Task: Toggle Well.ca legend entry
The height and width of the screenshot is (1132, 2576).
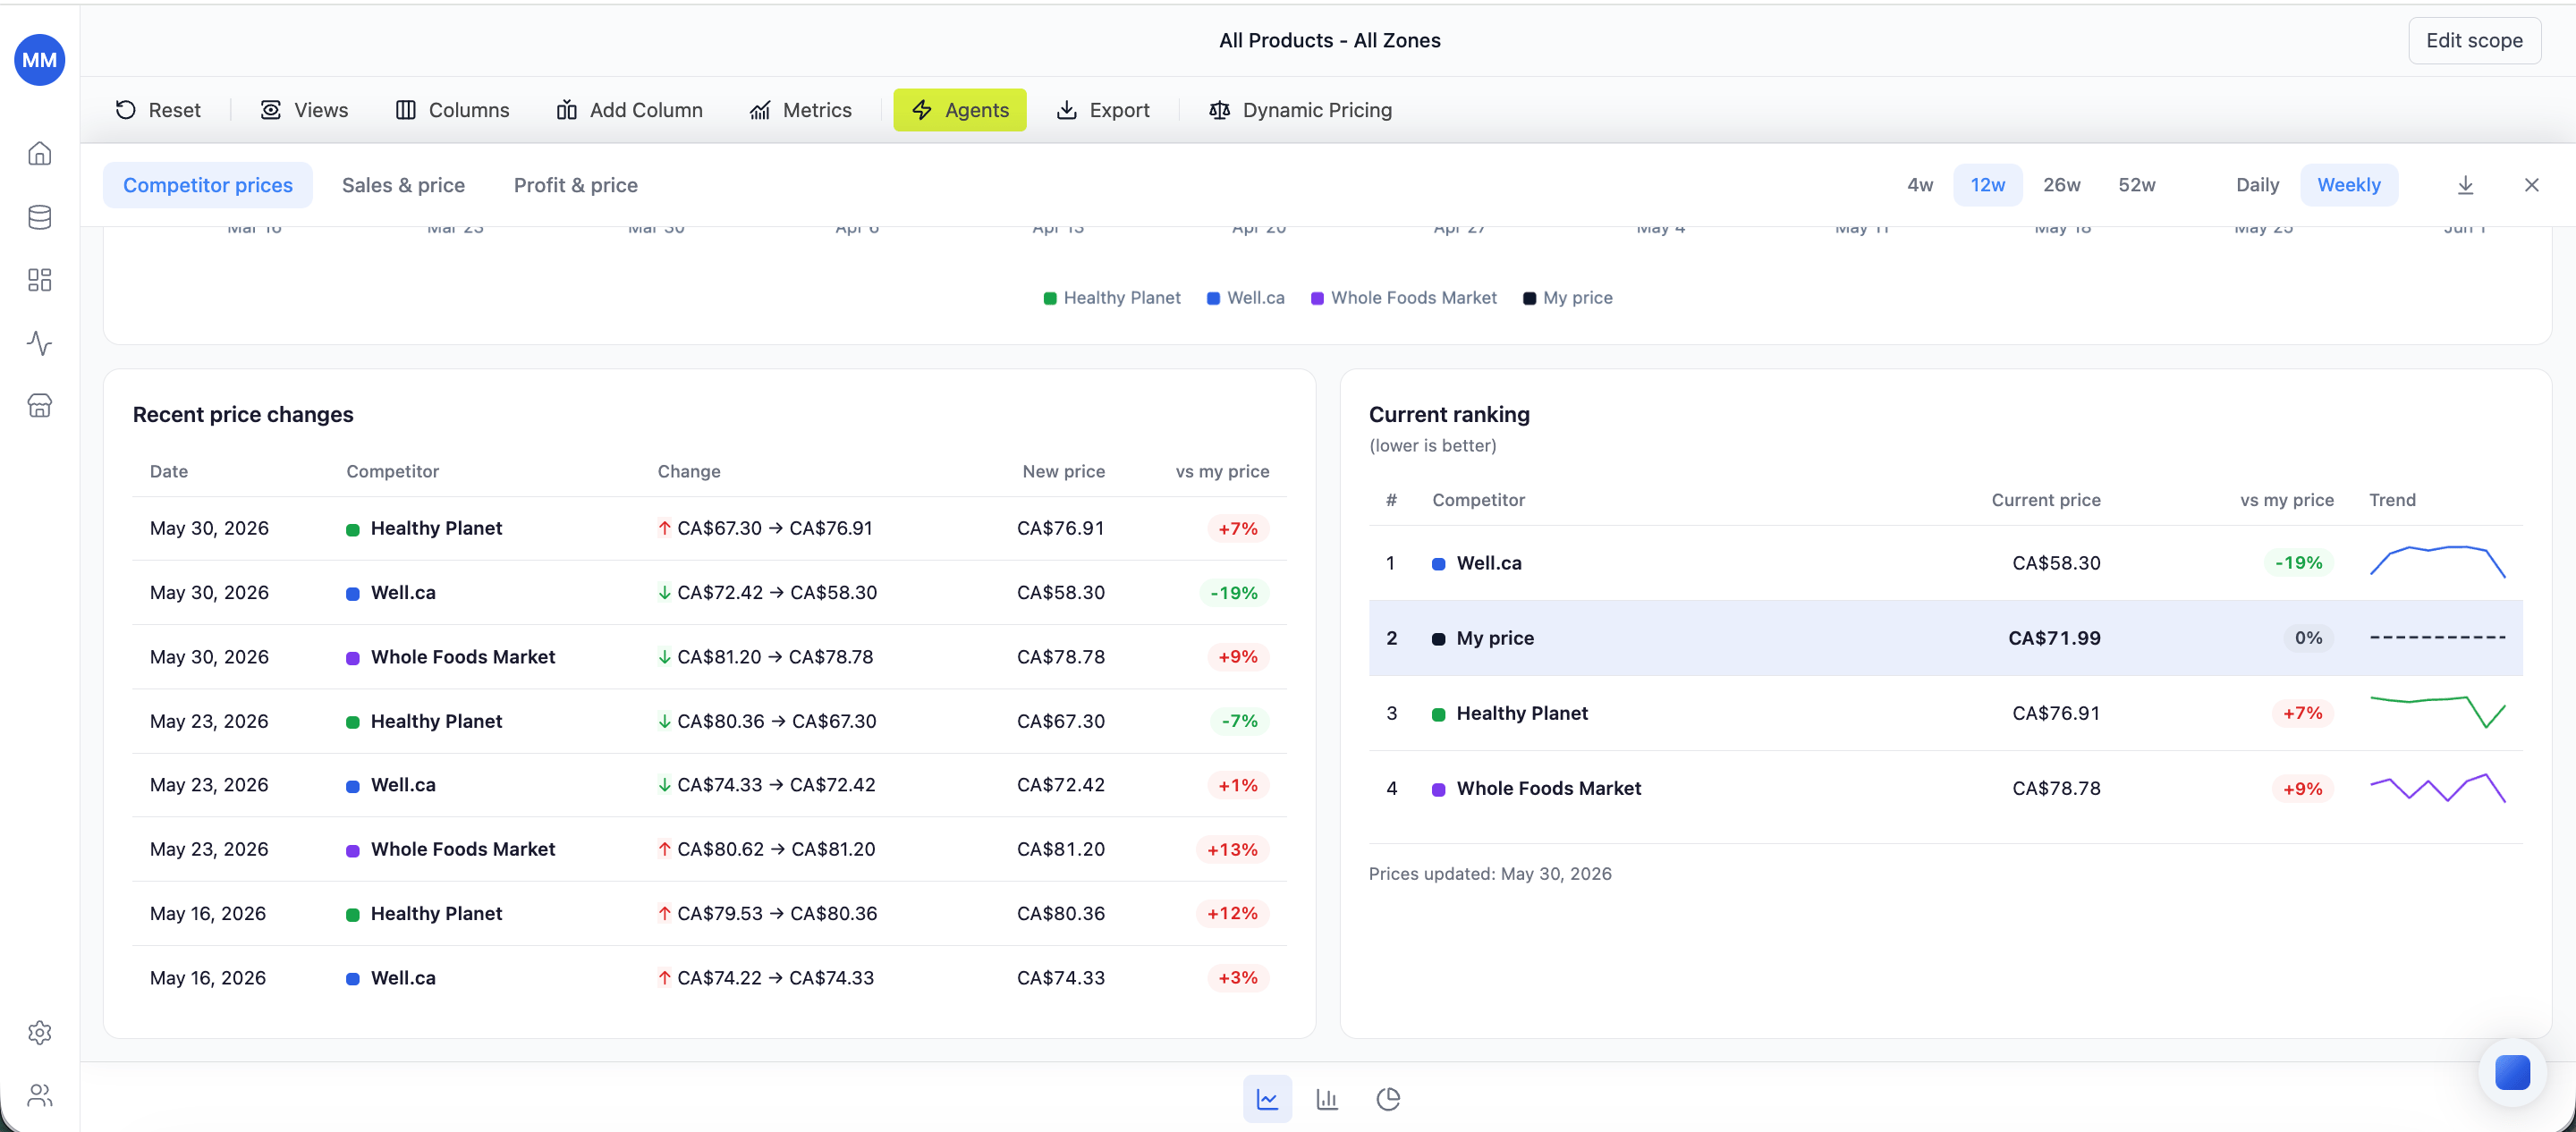Action: pos(1245,298)
